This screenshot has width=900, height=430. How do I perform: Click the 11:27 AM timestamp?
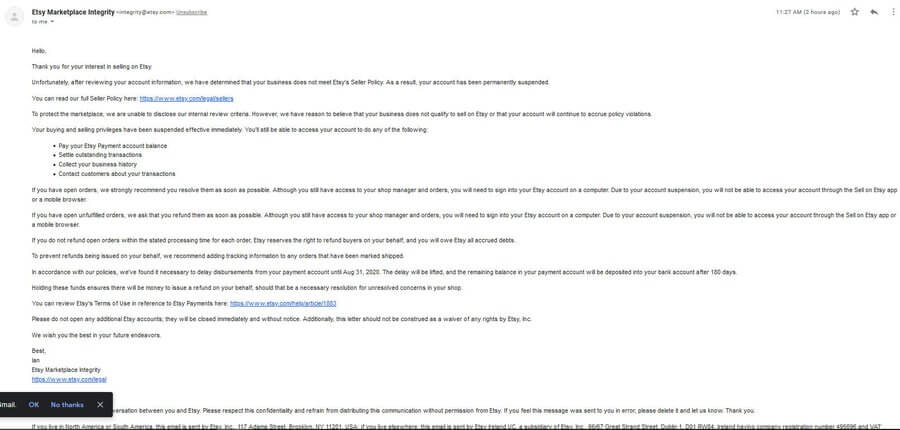pos(808,12)
